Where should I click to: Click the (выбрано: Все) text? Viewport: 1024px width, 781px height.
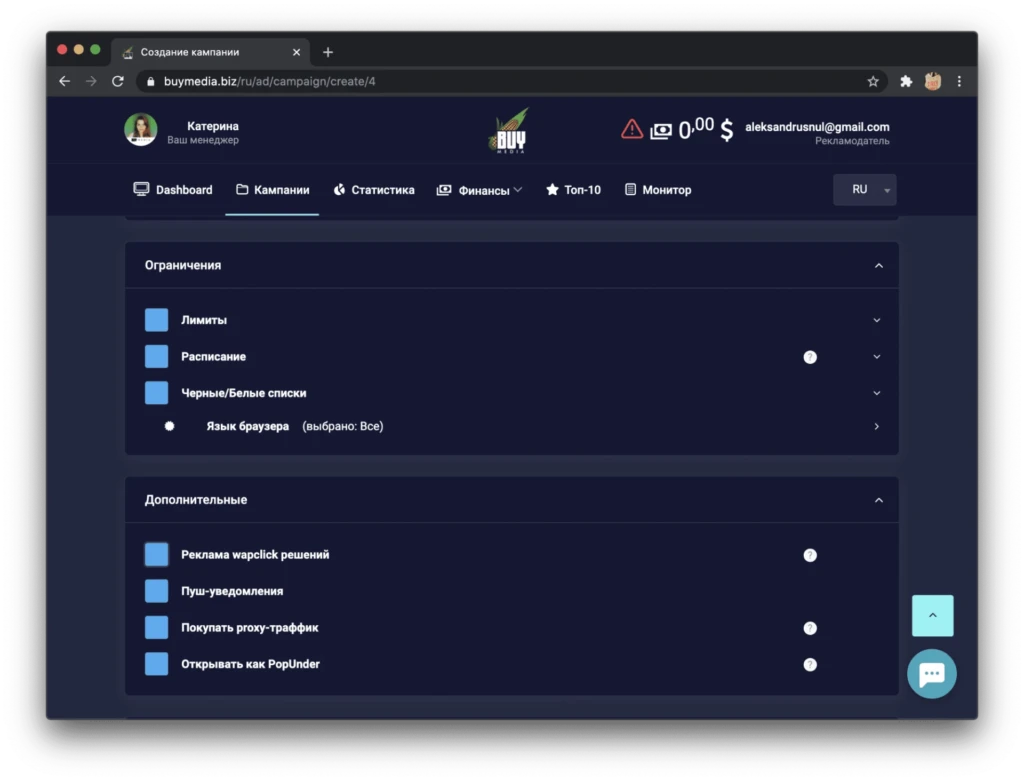(343, 426)
